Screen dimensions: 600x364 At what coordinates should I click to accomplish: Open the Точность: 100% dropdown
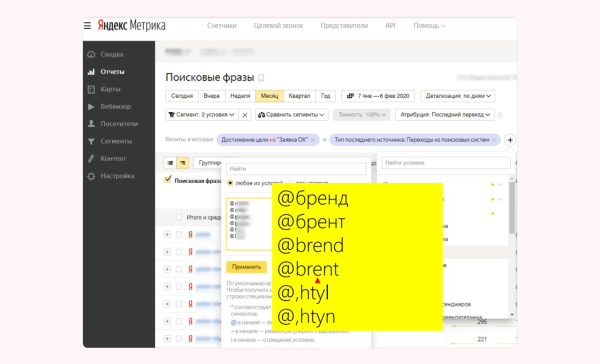point(362,115)
